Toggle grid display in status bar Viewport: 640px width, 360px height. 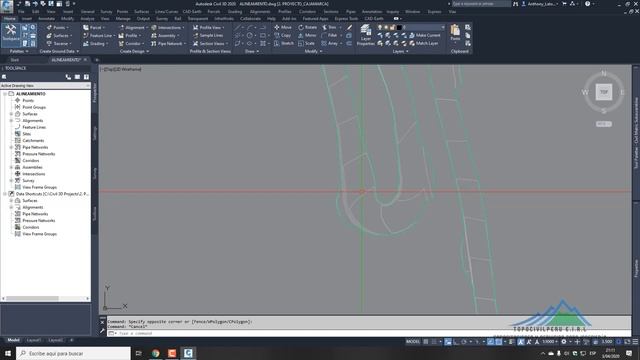[x=426, y=342]
